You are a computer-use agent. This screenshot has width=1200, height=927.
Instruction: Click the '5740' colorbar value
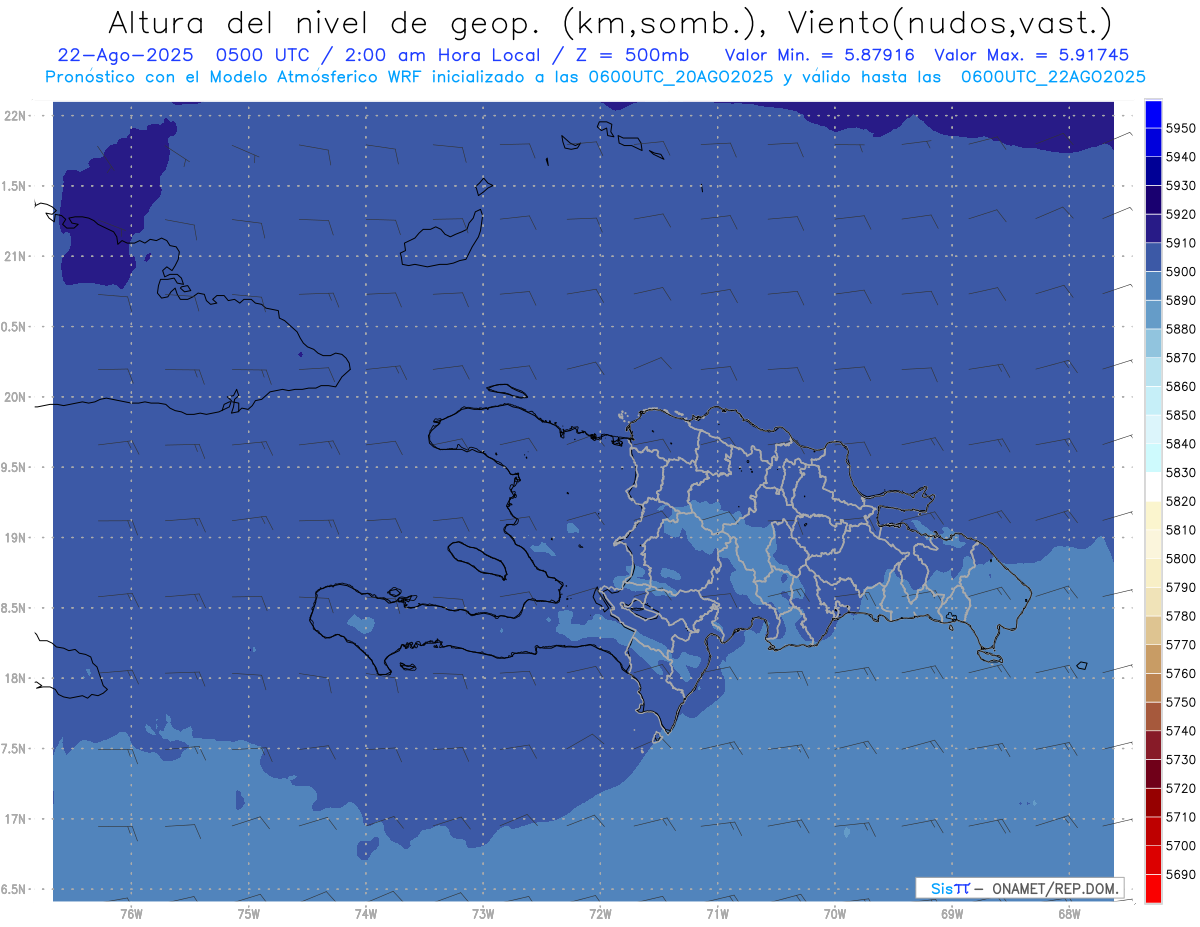[1180, 731]
